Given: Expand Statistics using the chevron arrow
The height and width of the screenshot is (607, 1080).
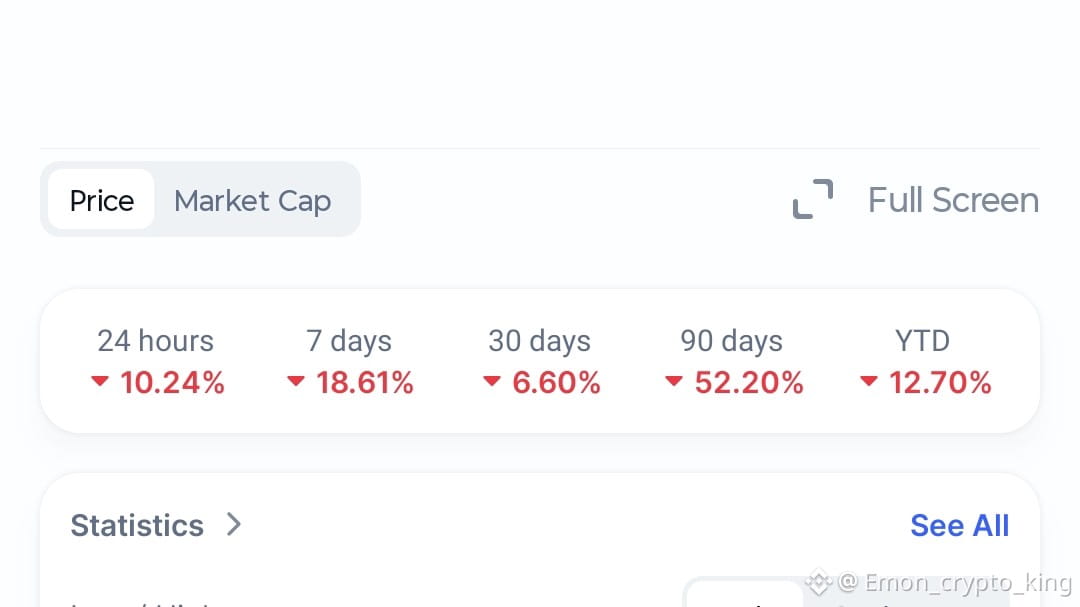Looking at the screenshot, I should [x=234, y=524].
